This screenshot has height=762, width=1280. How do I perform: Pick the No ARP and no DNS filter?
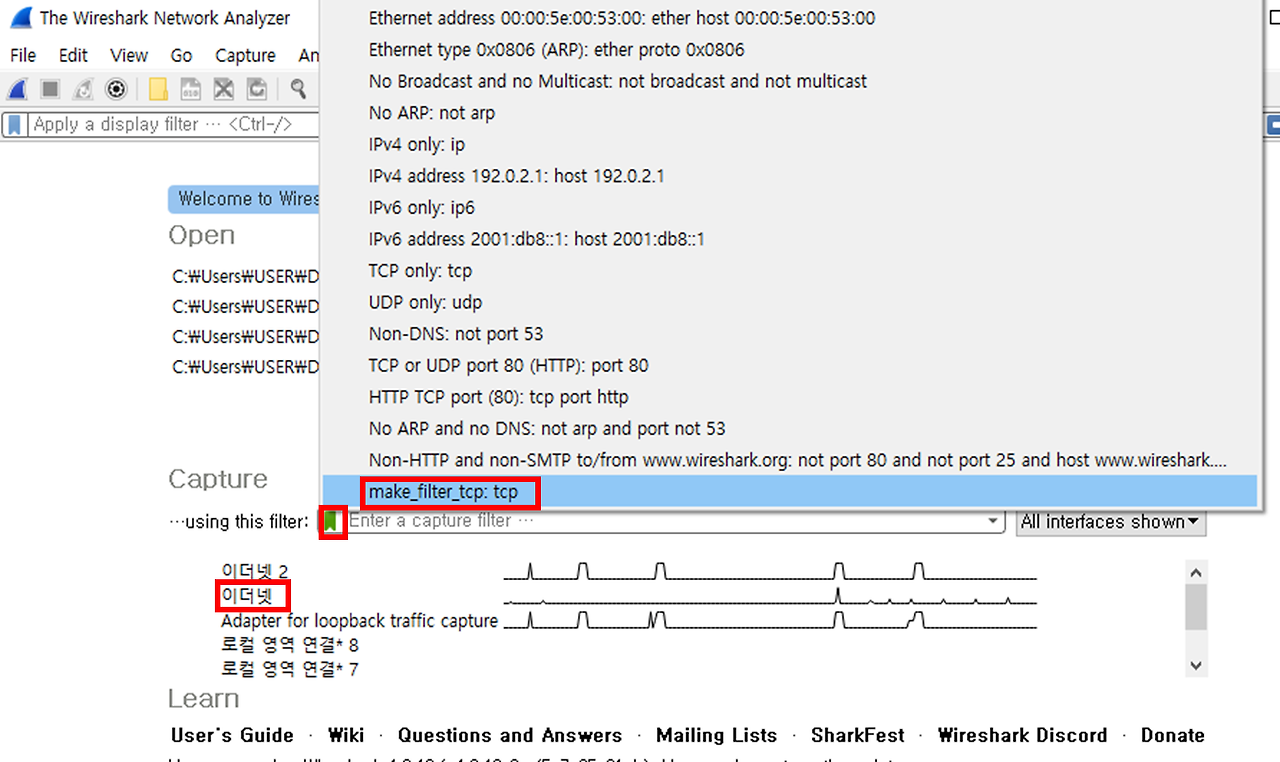(x=788, y=429)
